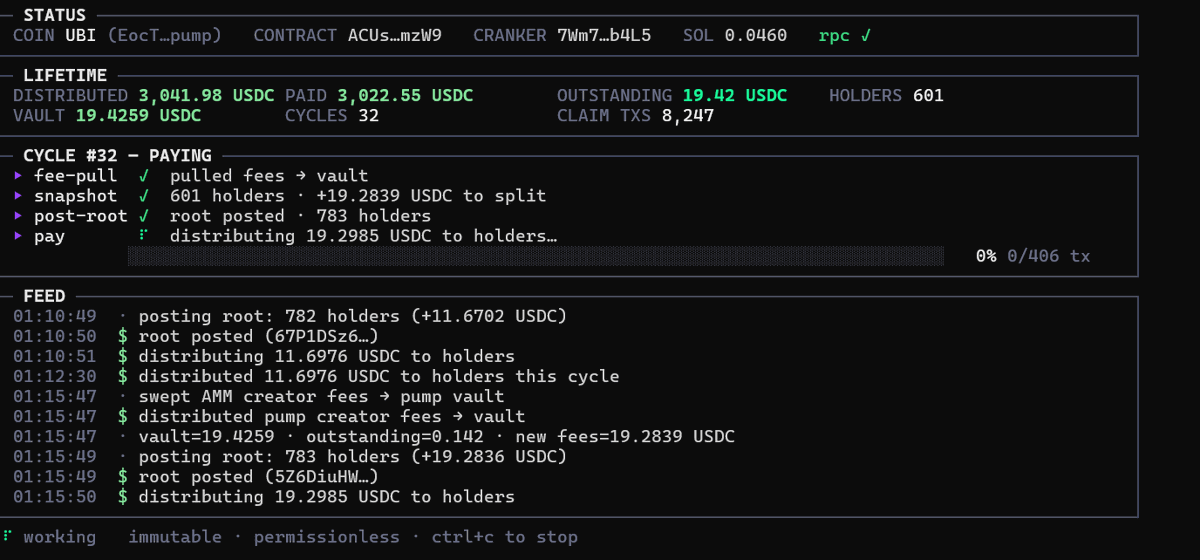
Task: Click feed line 'distributing 19.2985 USDC to holders'
Action: (x=327, y=496)
